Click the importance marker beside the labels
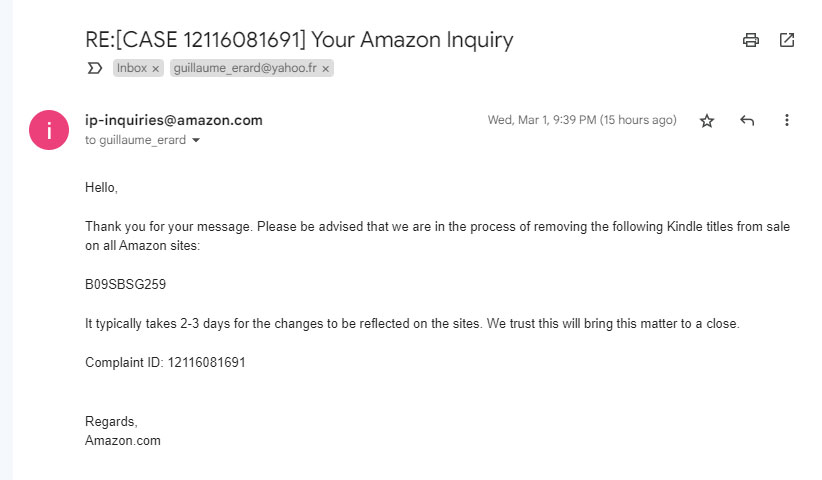 pos(95,68)
